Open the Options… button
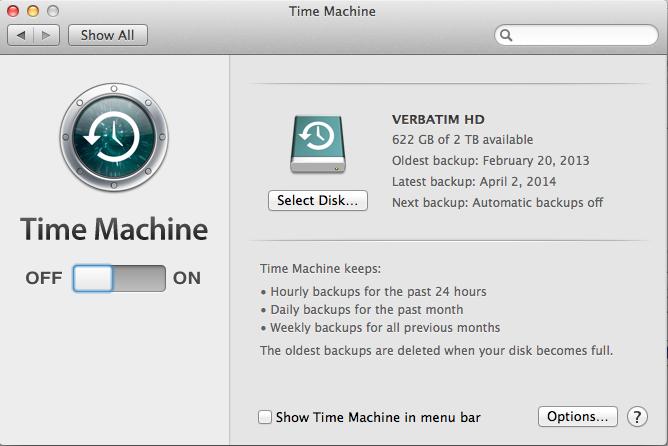This screenshot has height=446, width=668. (x=578, y=416)
